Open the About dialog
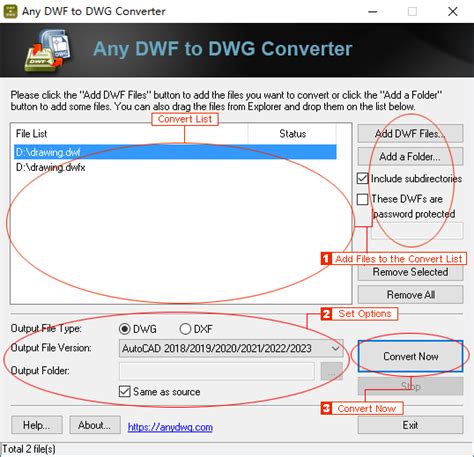 click(95, 425)
